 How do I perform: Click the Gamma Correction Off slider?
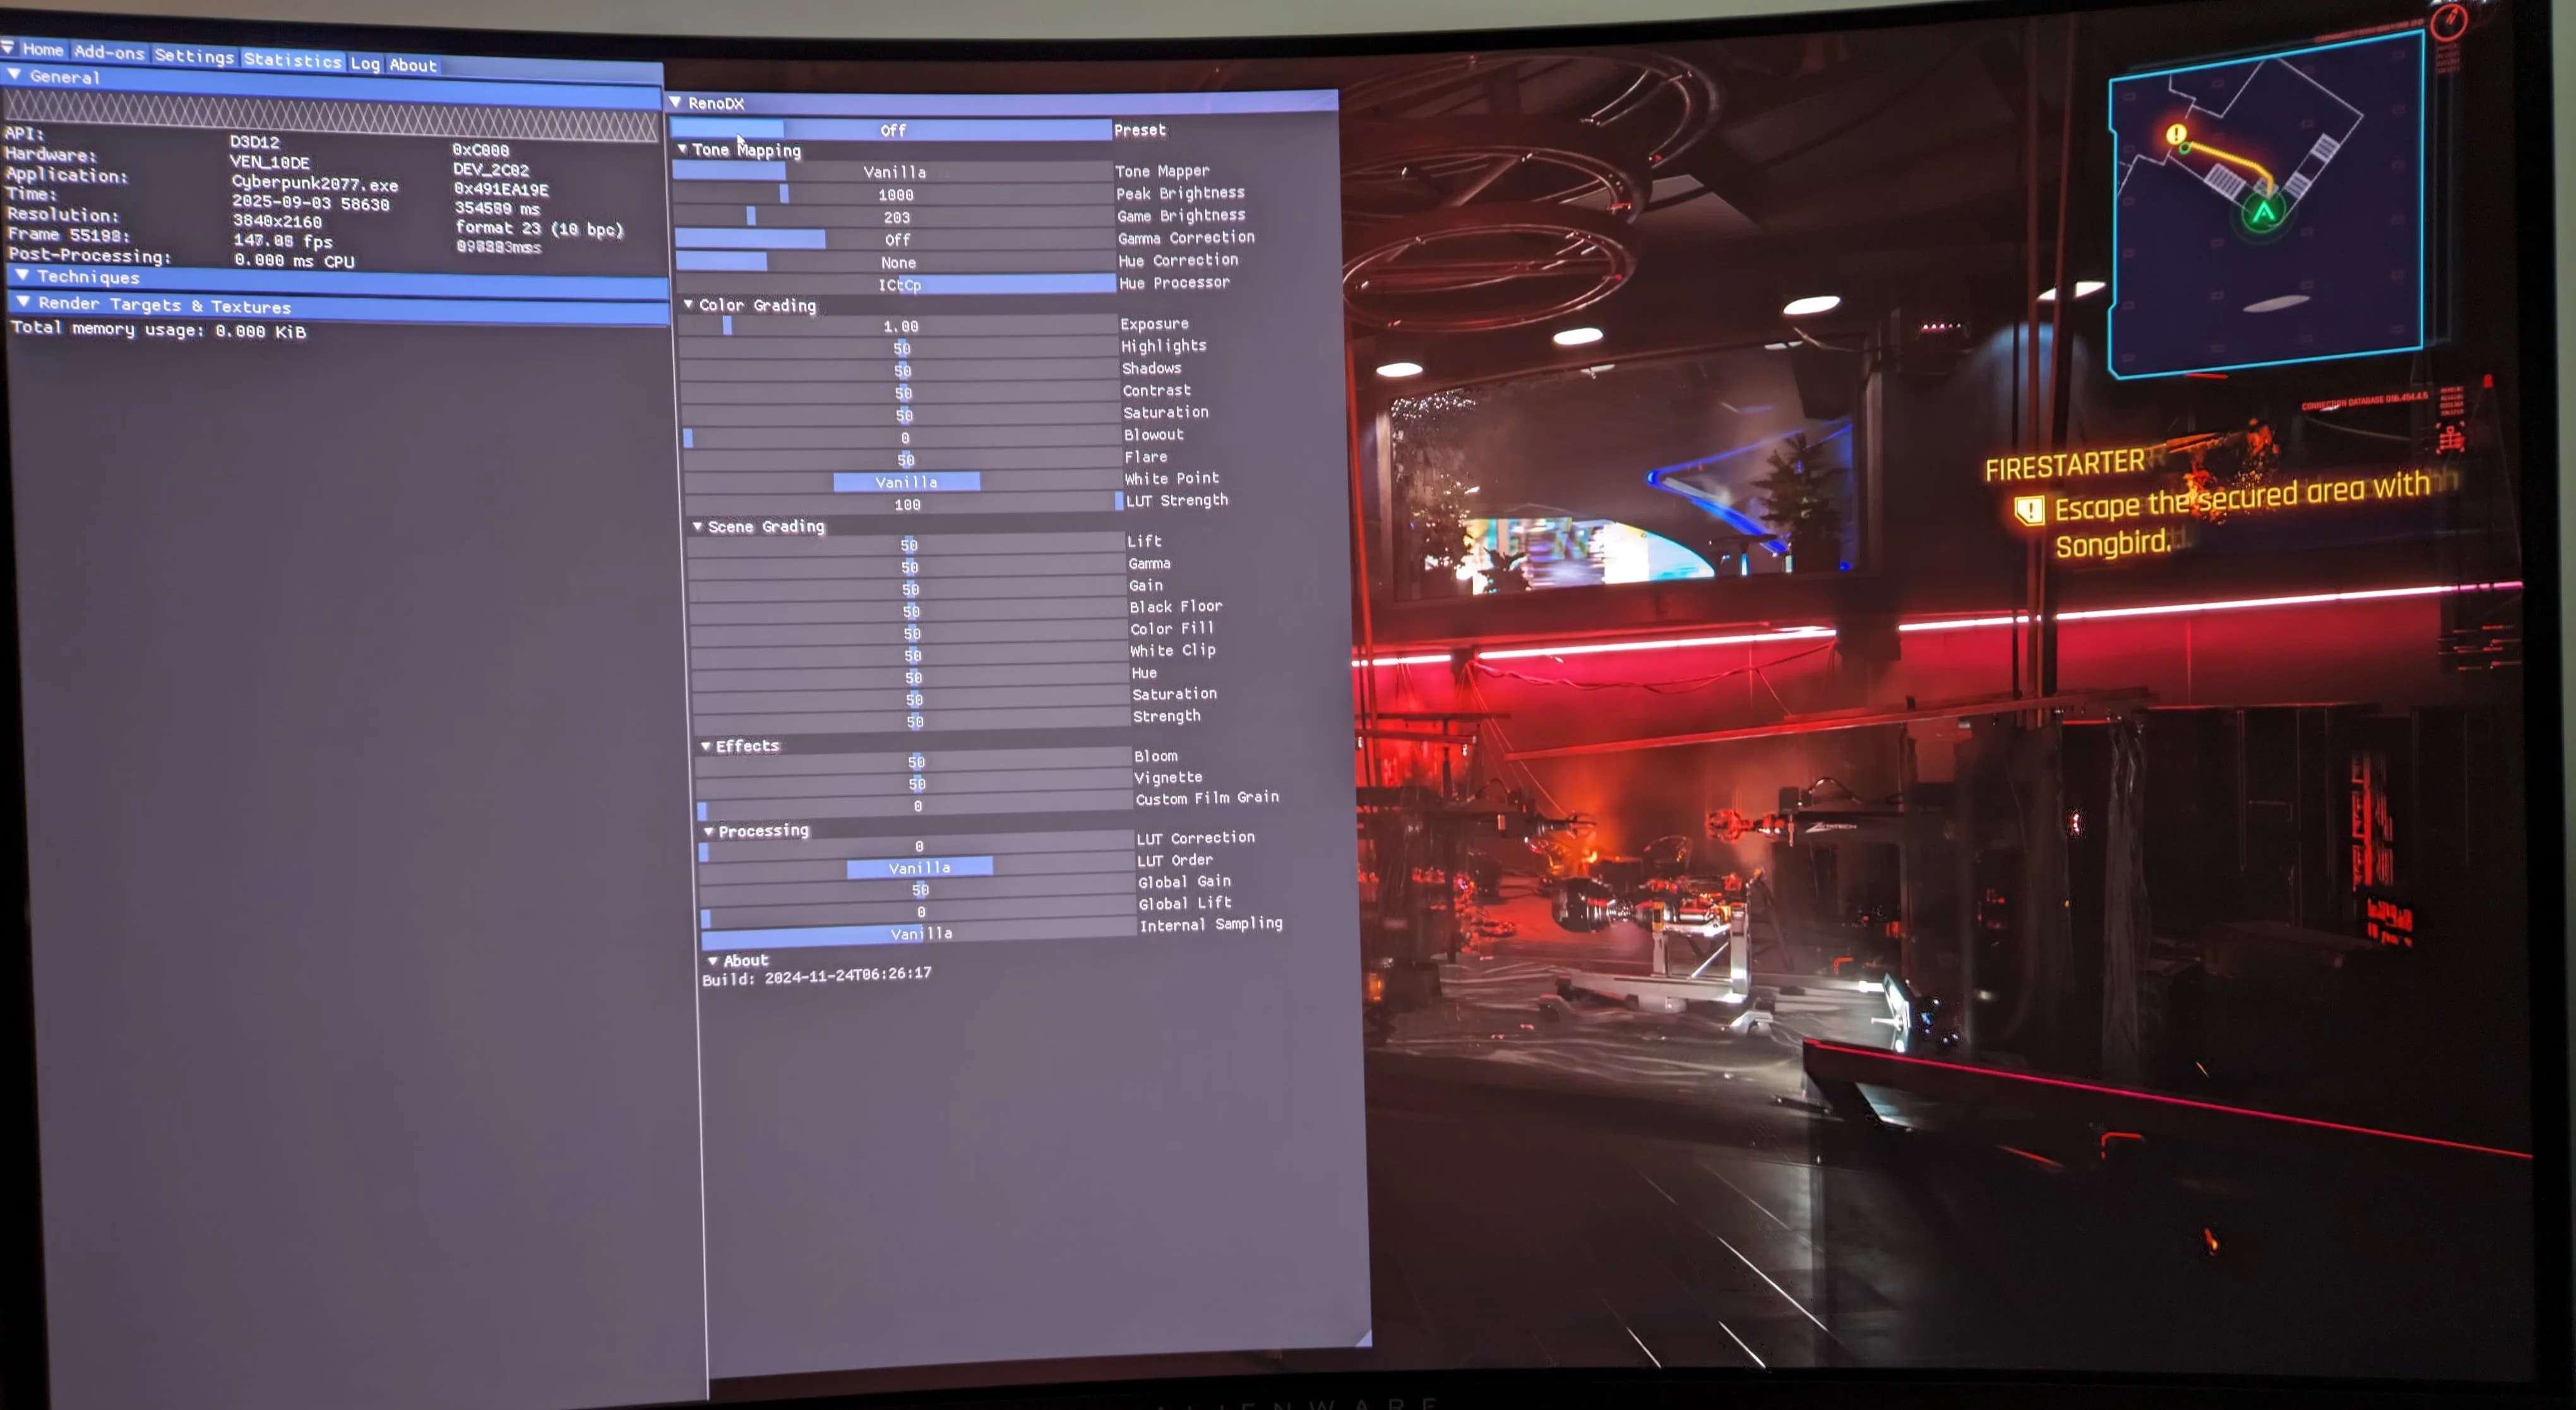tap(896, 240)
